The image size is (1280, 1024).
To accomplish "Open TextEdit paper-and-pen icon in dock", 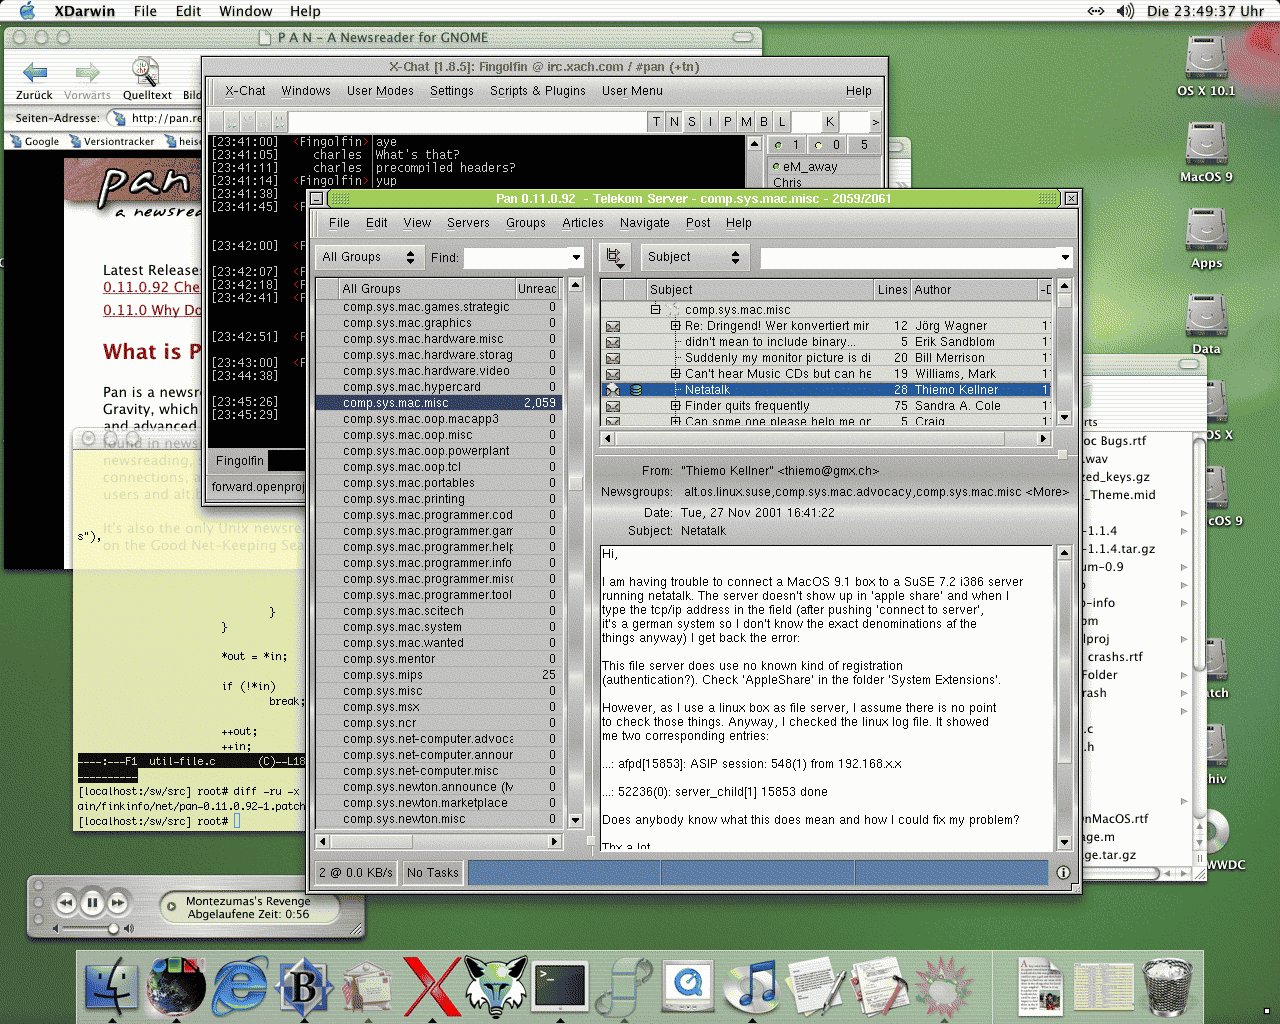I will pos(816,986).
